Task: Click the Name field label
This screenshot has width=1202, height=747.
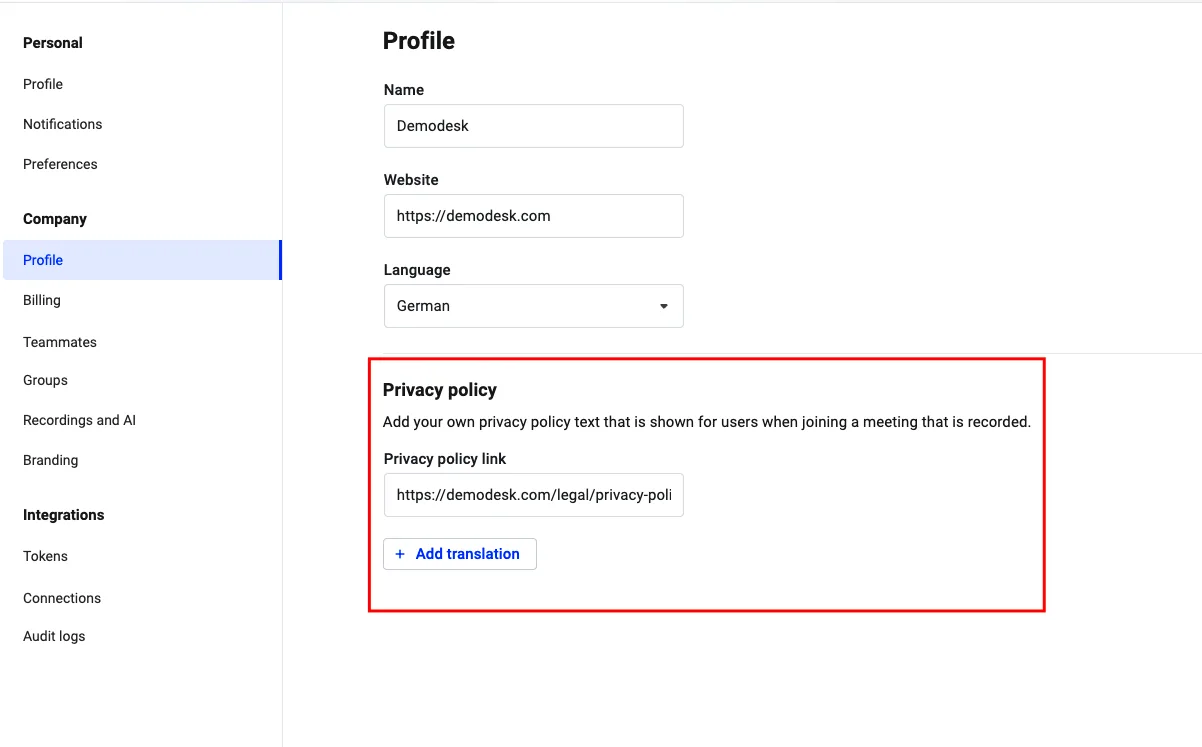Action: (404, 90)
